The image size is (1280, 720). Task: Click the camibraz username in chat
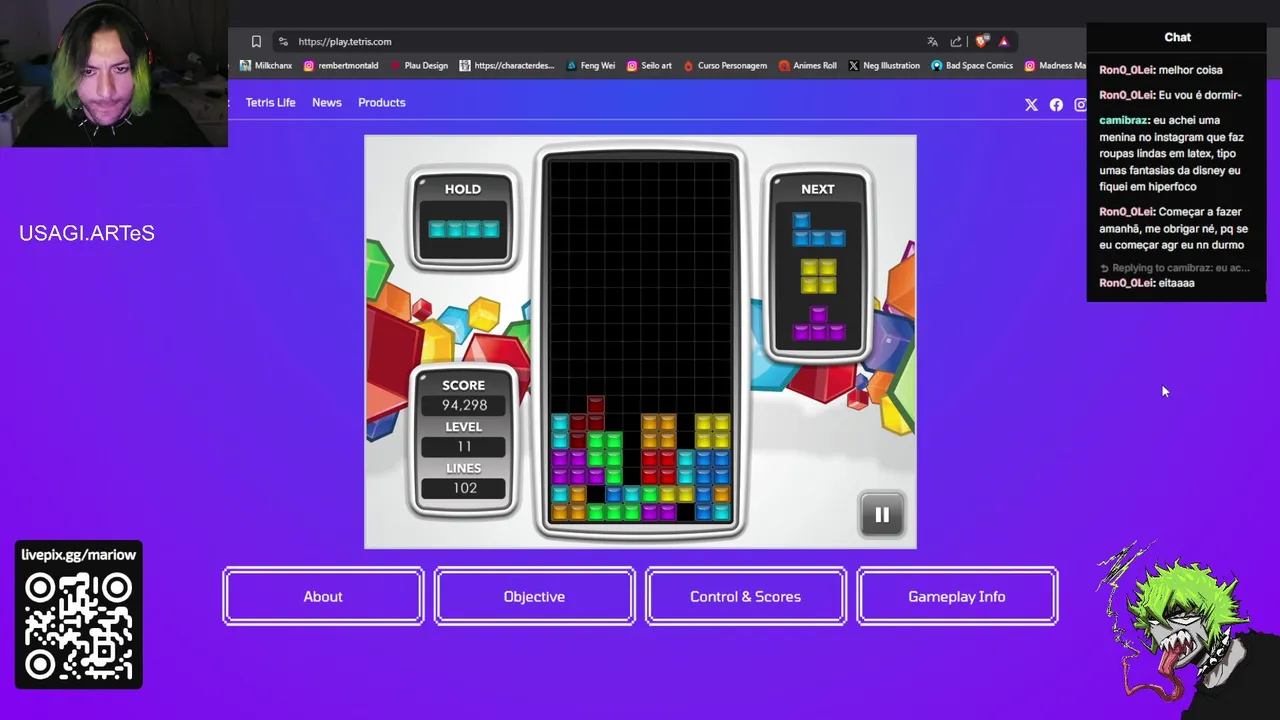(x=1124, y=120)
